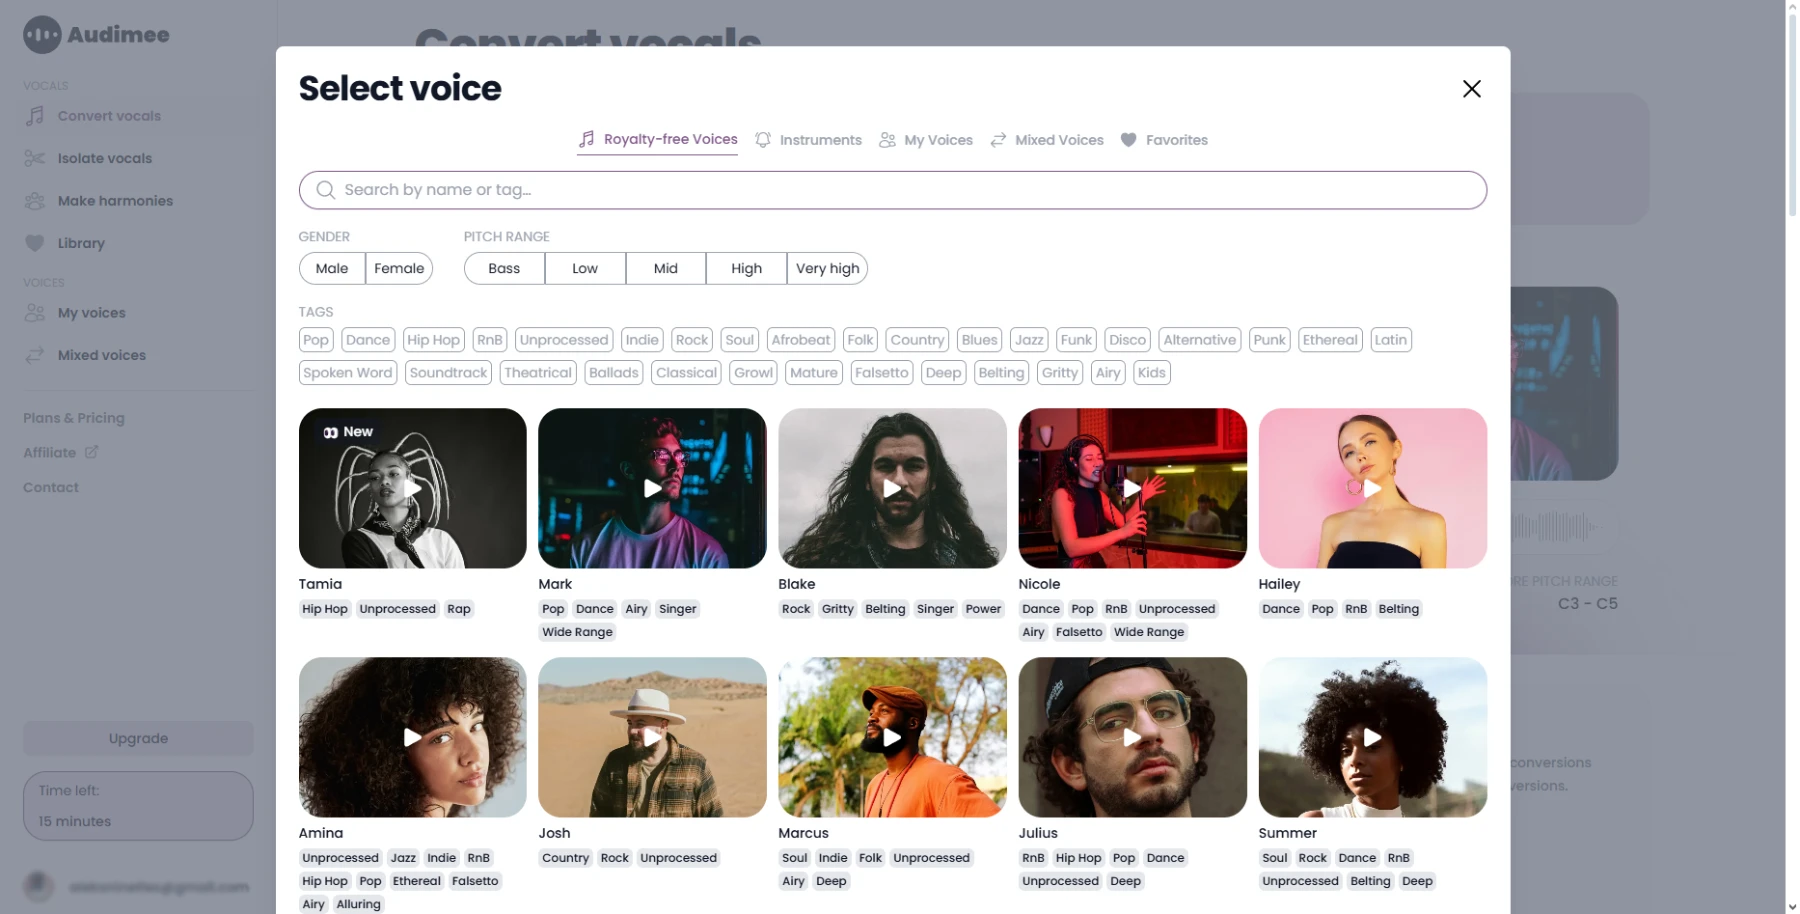
Task: Click the Audimee logo icon
Action: tap(42, 35)
